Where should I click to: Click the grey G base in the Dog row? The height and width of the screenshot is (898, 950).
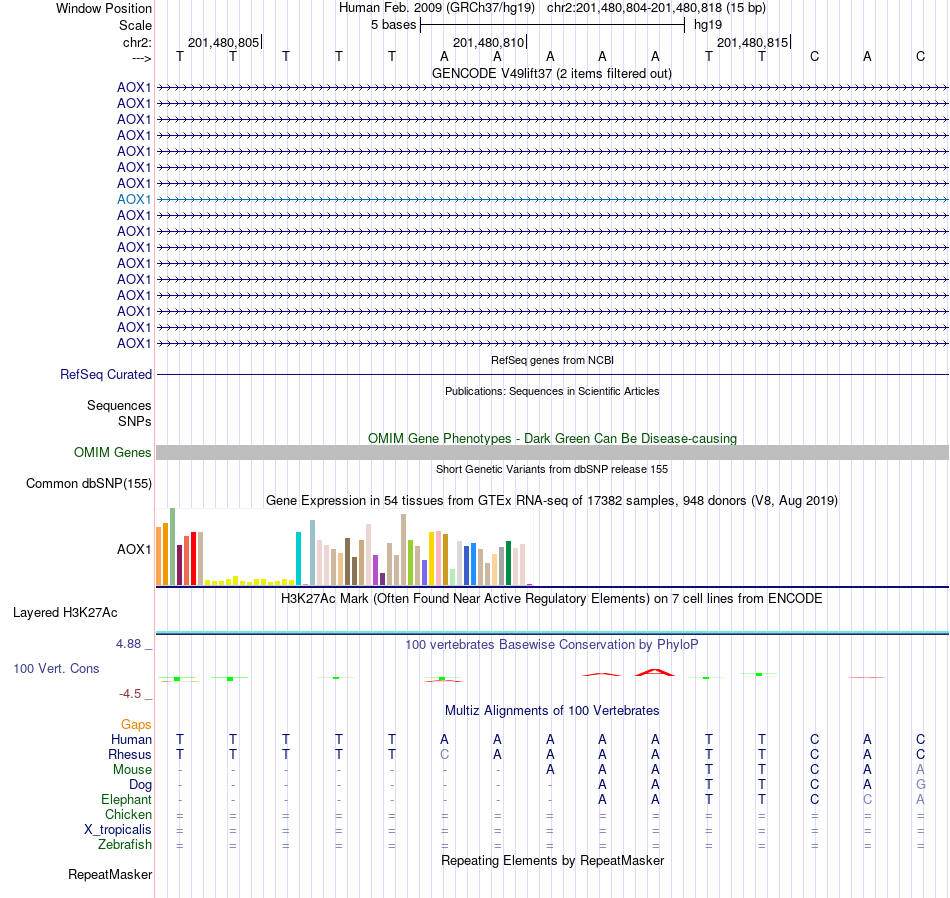click(920, 785)
